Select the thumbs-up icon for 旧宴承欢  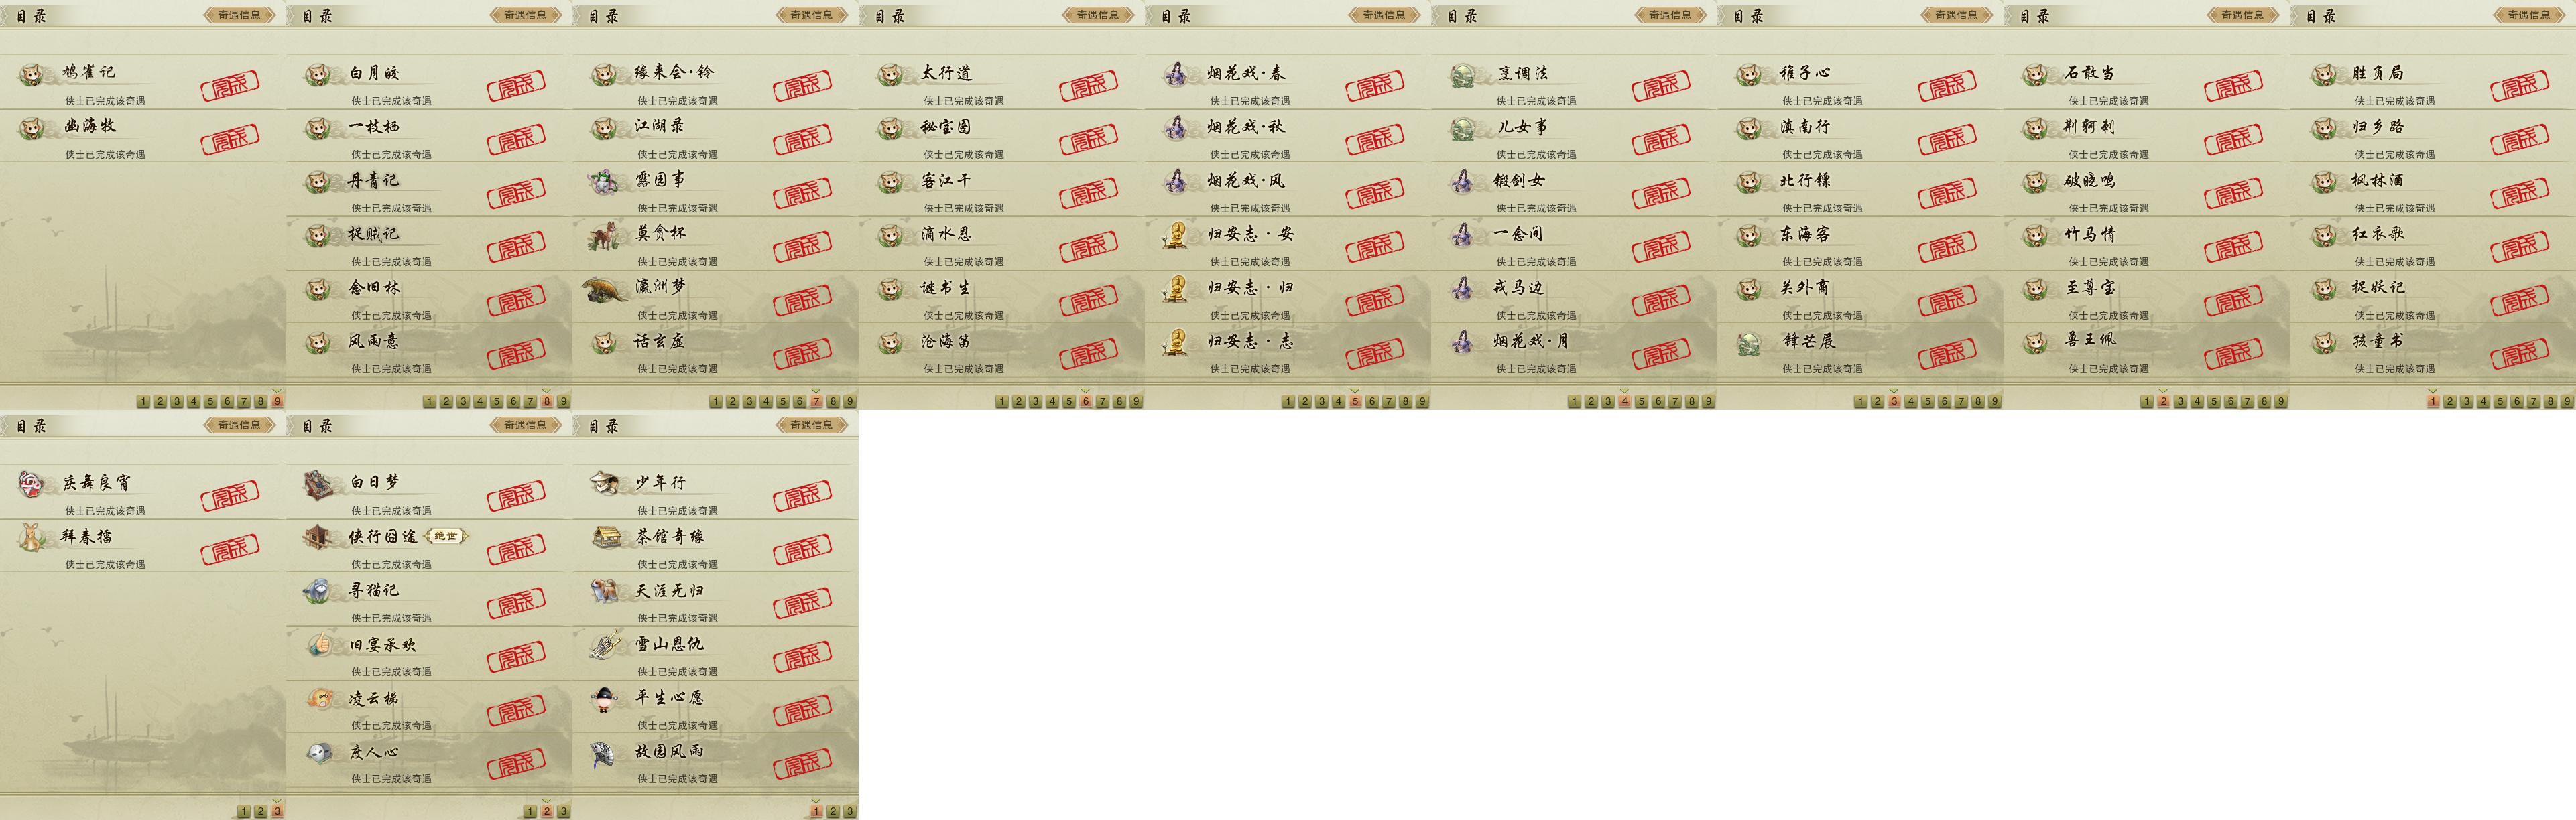(320, 644)
